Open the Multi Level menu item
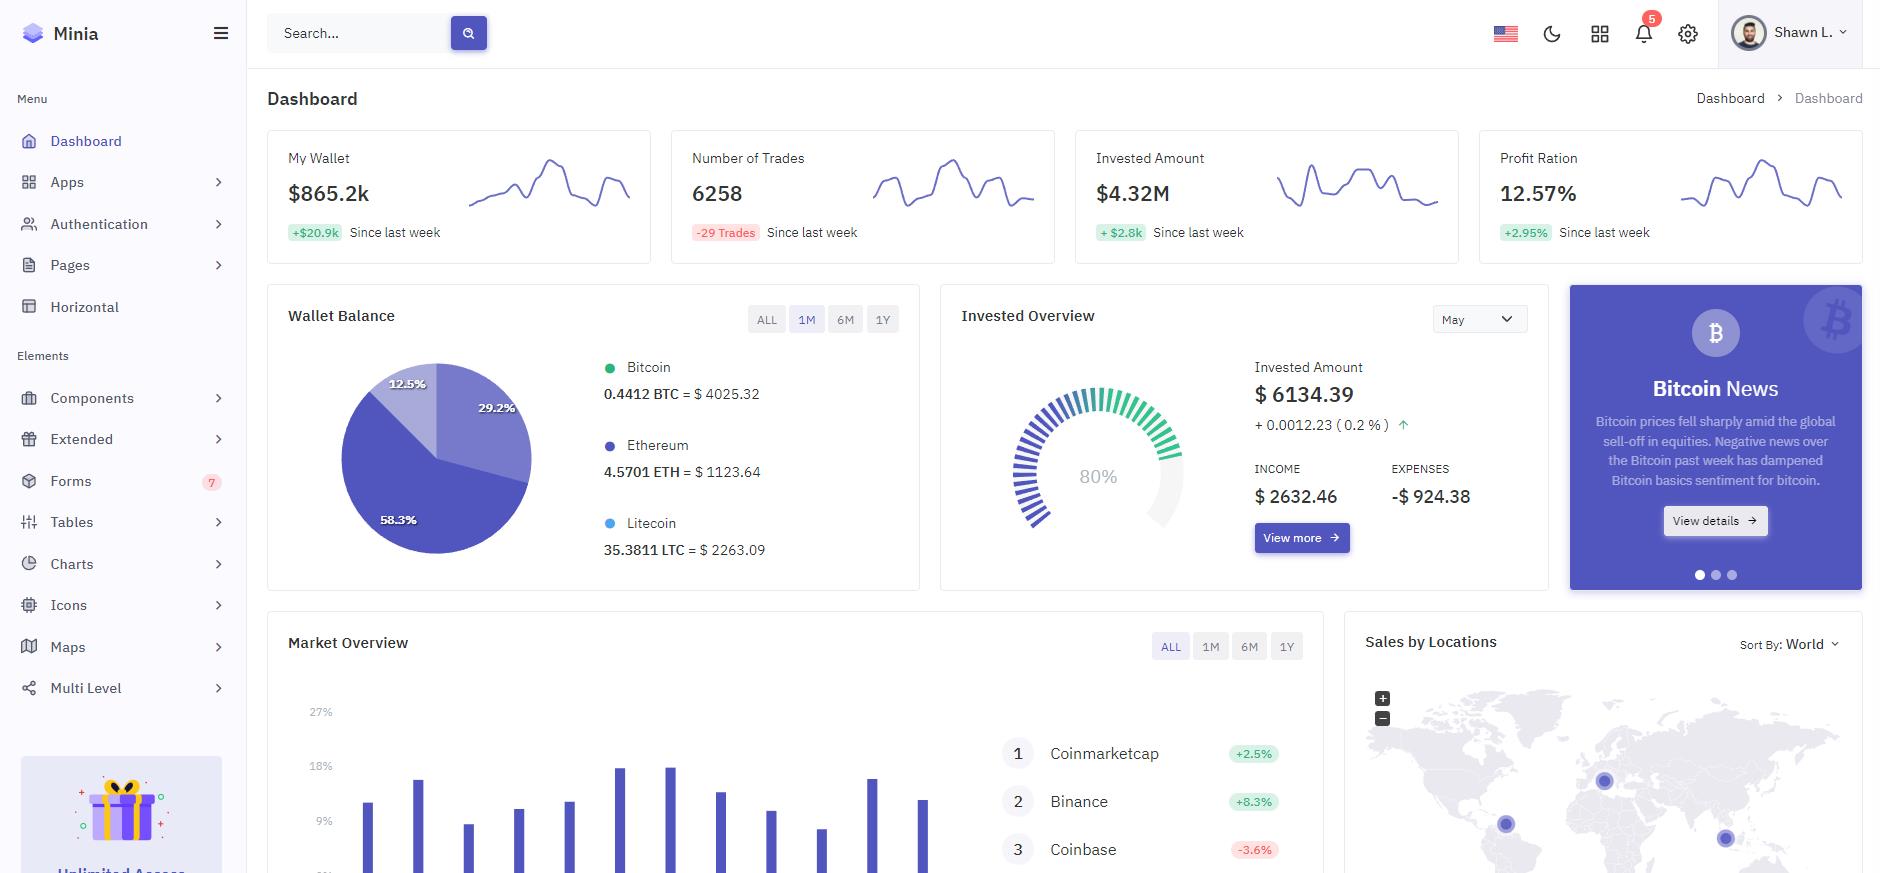Viewport: 1880px width, 873px height. click(x=123, y=688)
